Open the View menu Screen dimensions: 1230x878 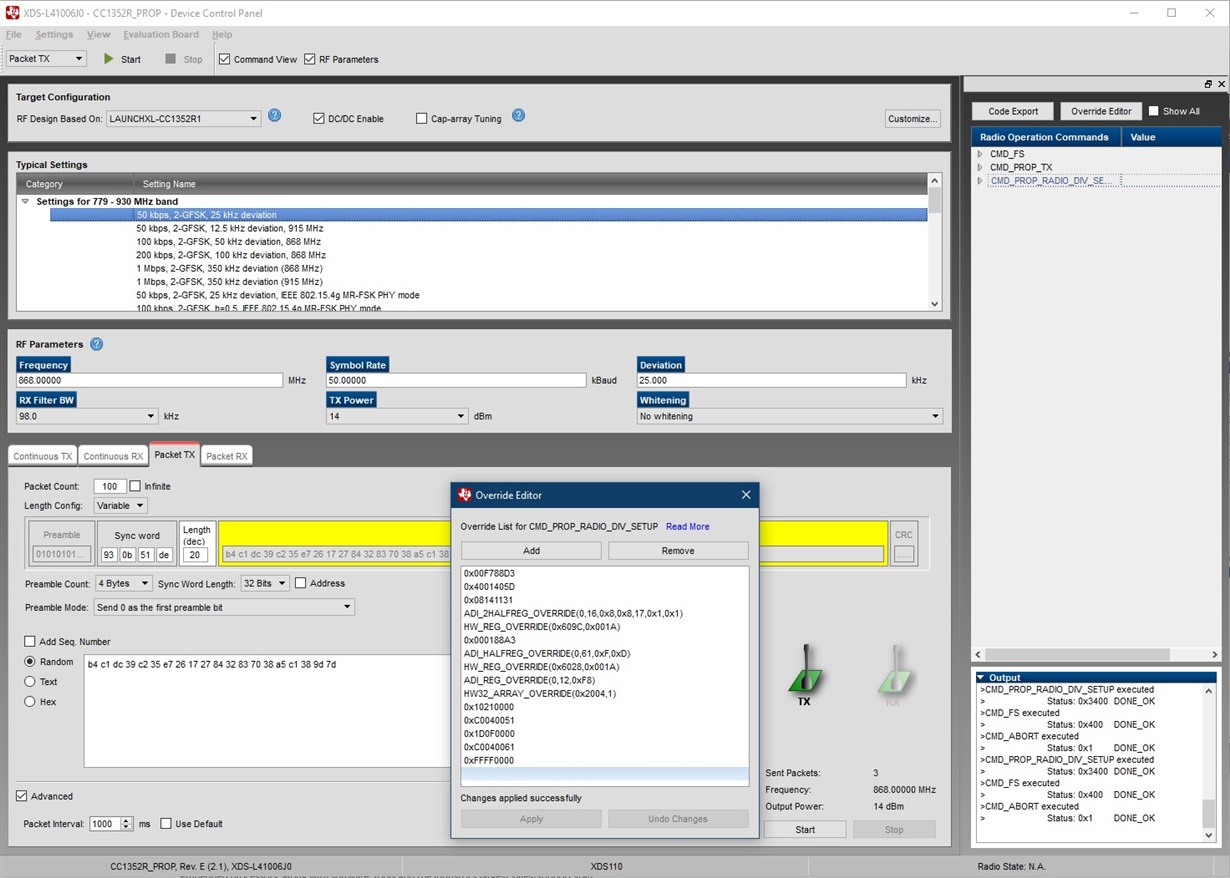pyautogui.click(x=99, y=35)
